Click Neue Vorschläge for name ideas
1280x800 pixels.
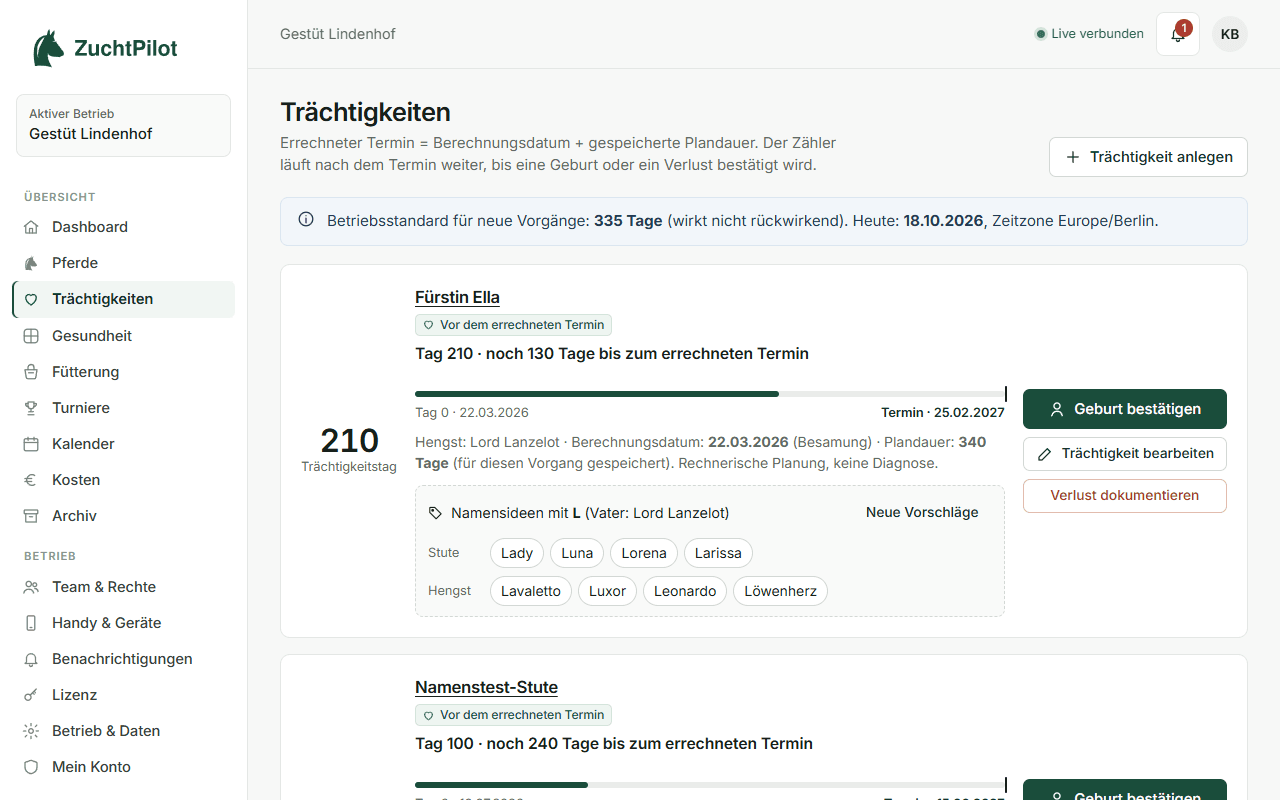[x=922, y=512]
